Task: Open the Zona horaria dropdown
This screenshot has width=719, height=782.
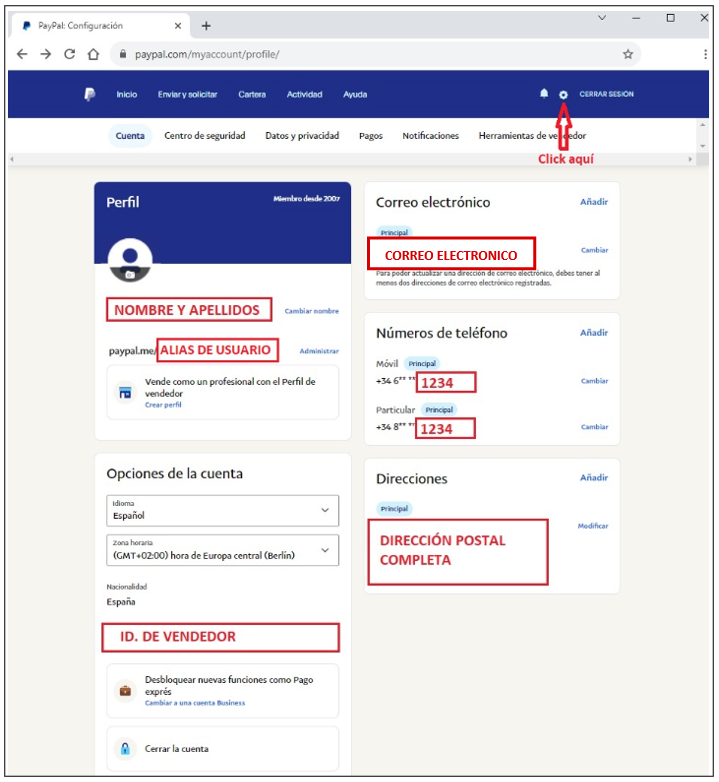Action: point(222,550)
